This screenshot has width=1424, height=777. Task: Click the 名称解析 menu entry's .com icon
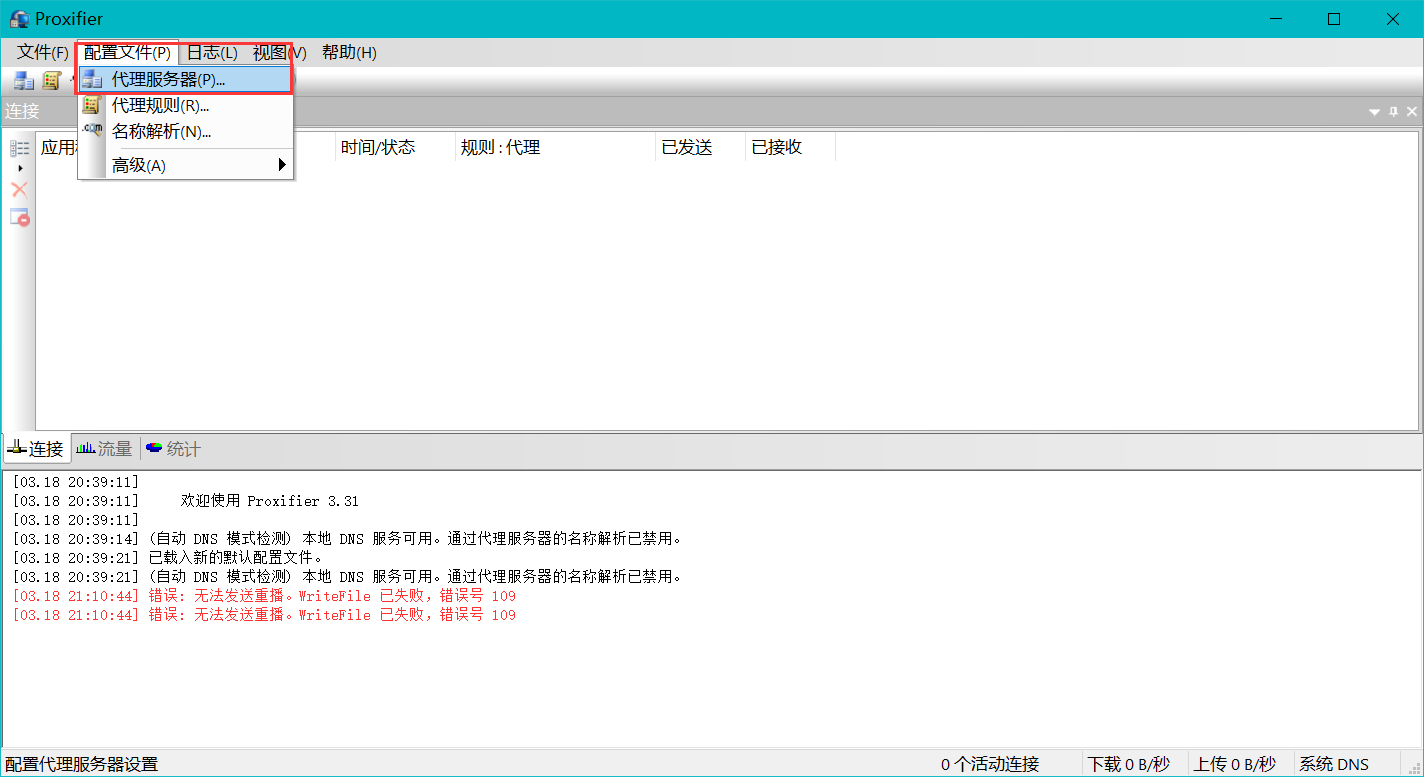92,131
